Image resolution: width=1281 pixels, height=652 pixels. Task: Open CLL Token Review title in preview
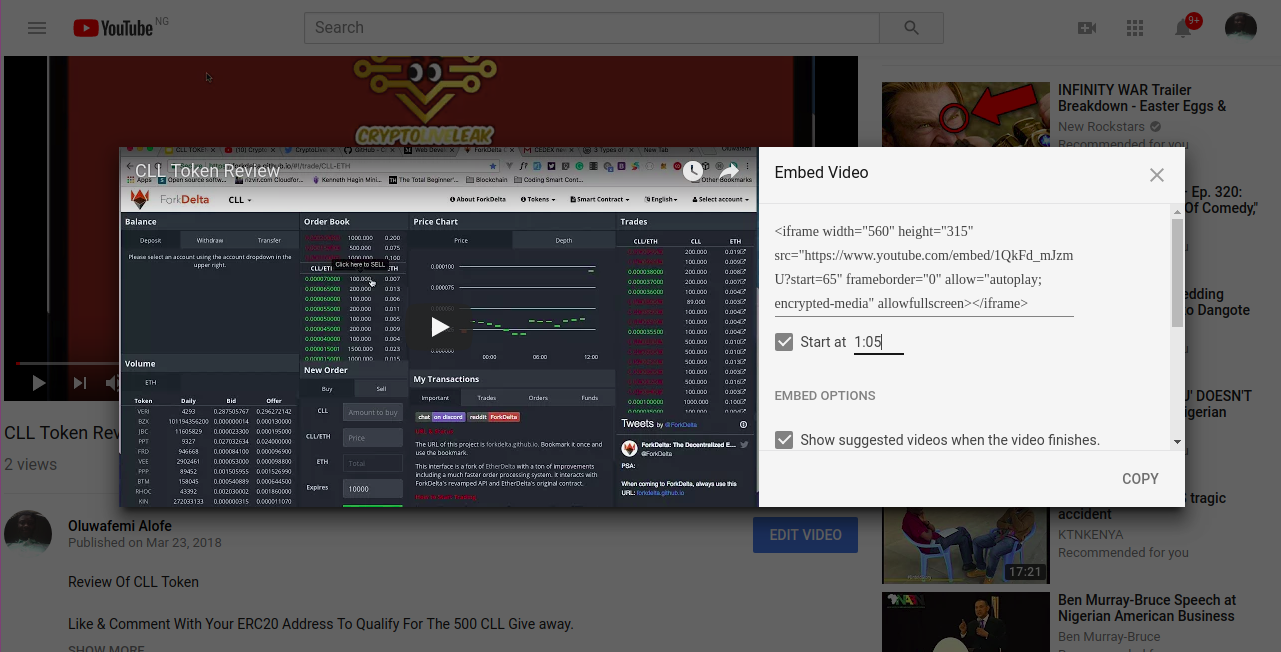click(207, 171)
